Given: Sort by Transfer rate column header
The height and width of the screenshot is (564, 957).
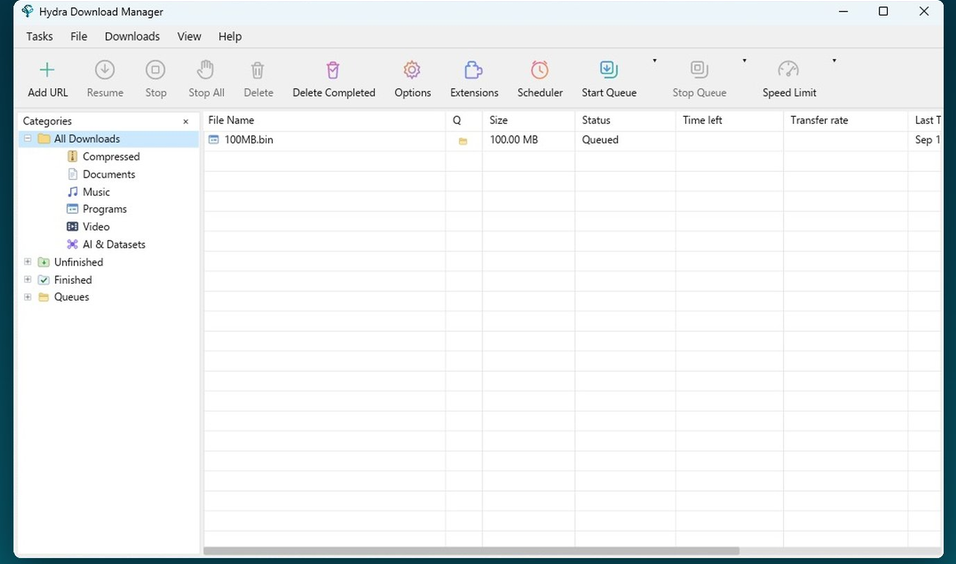Looking at the screenshot, I should point(845,120).
